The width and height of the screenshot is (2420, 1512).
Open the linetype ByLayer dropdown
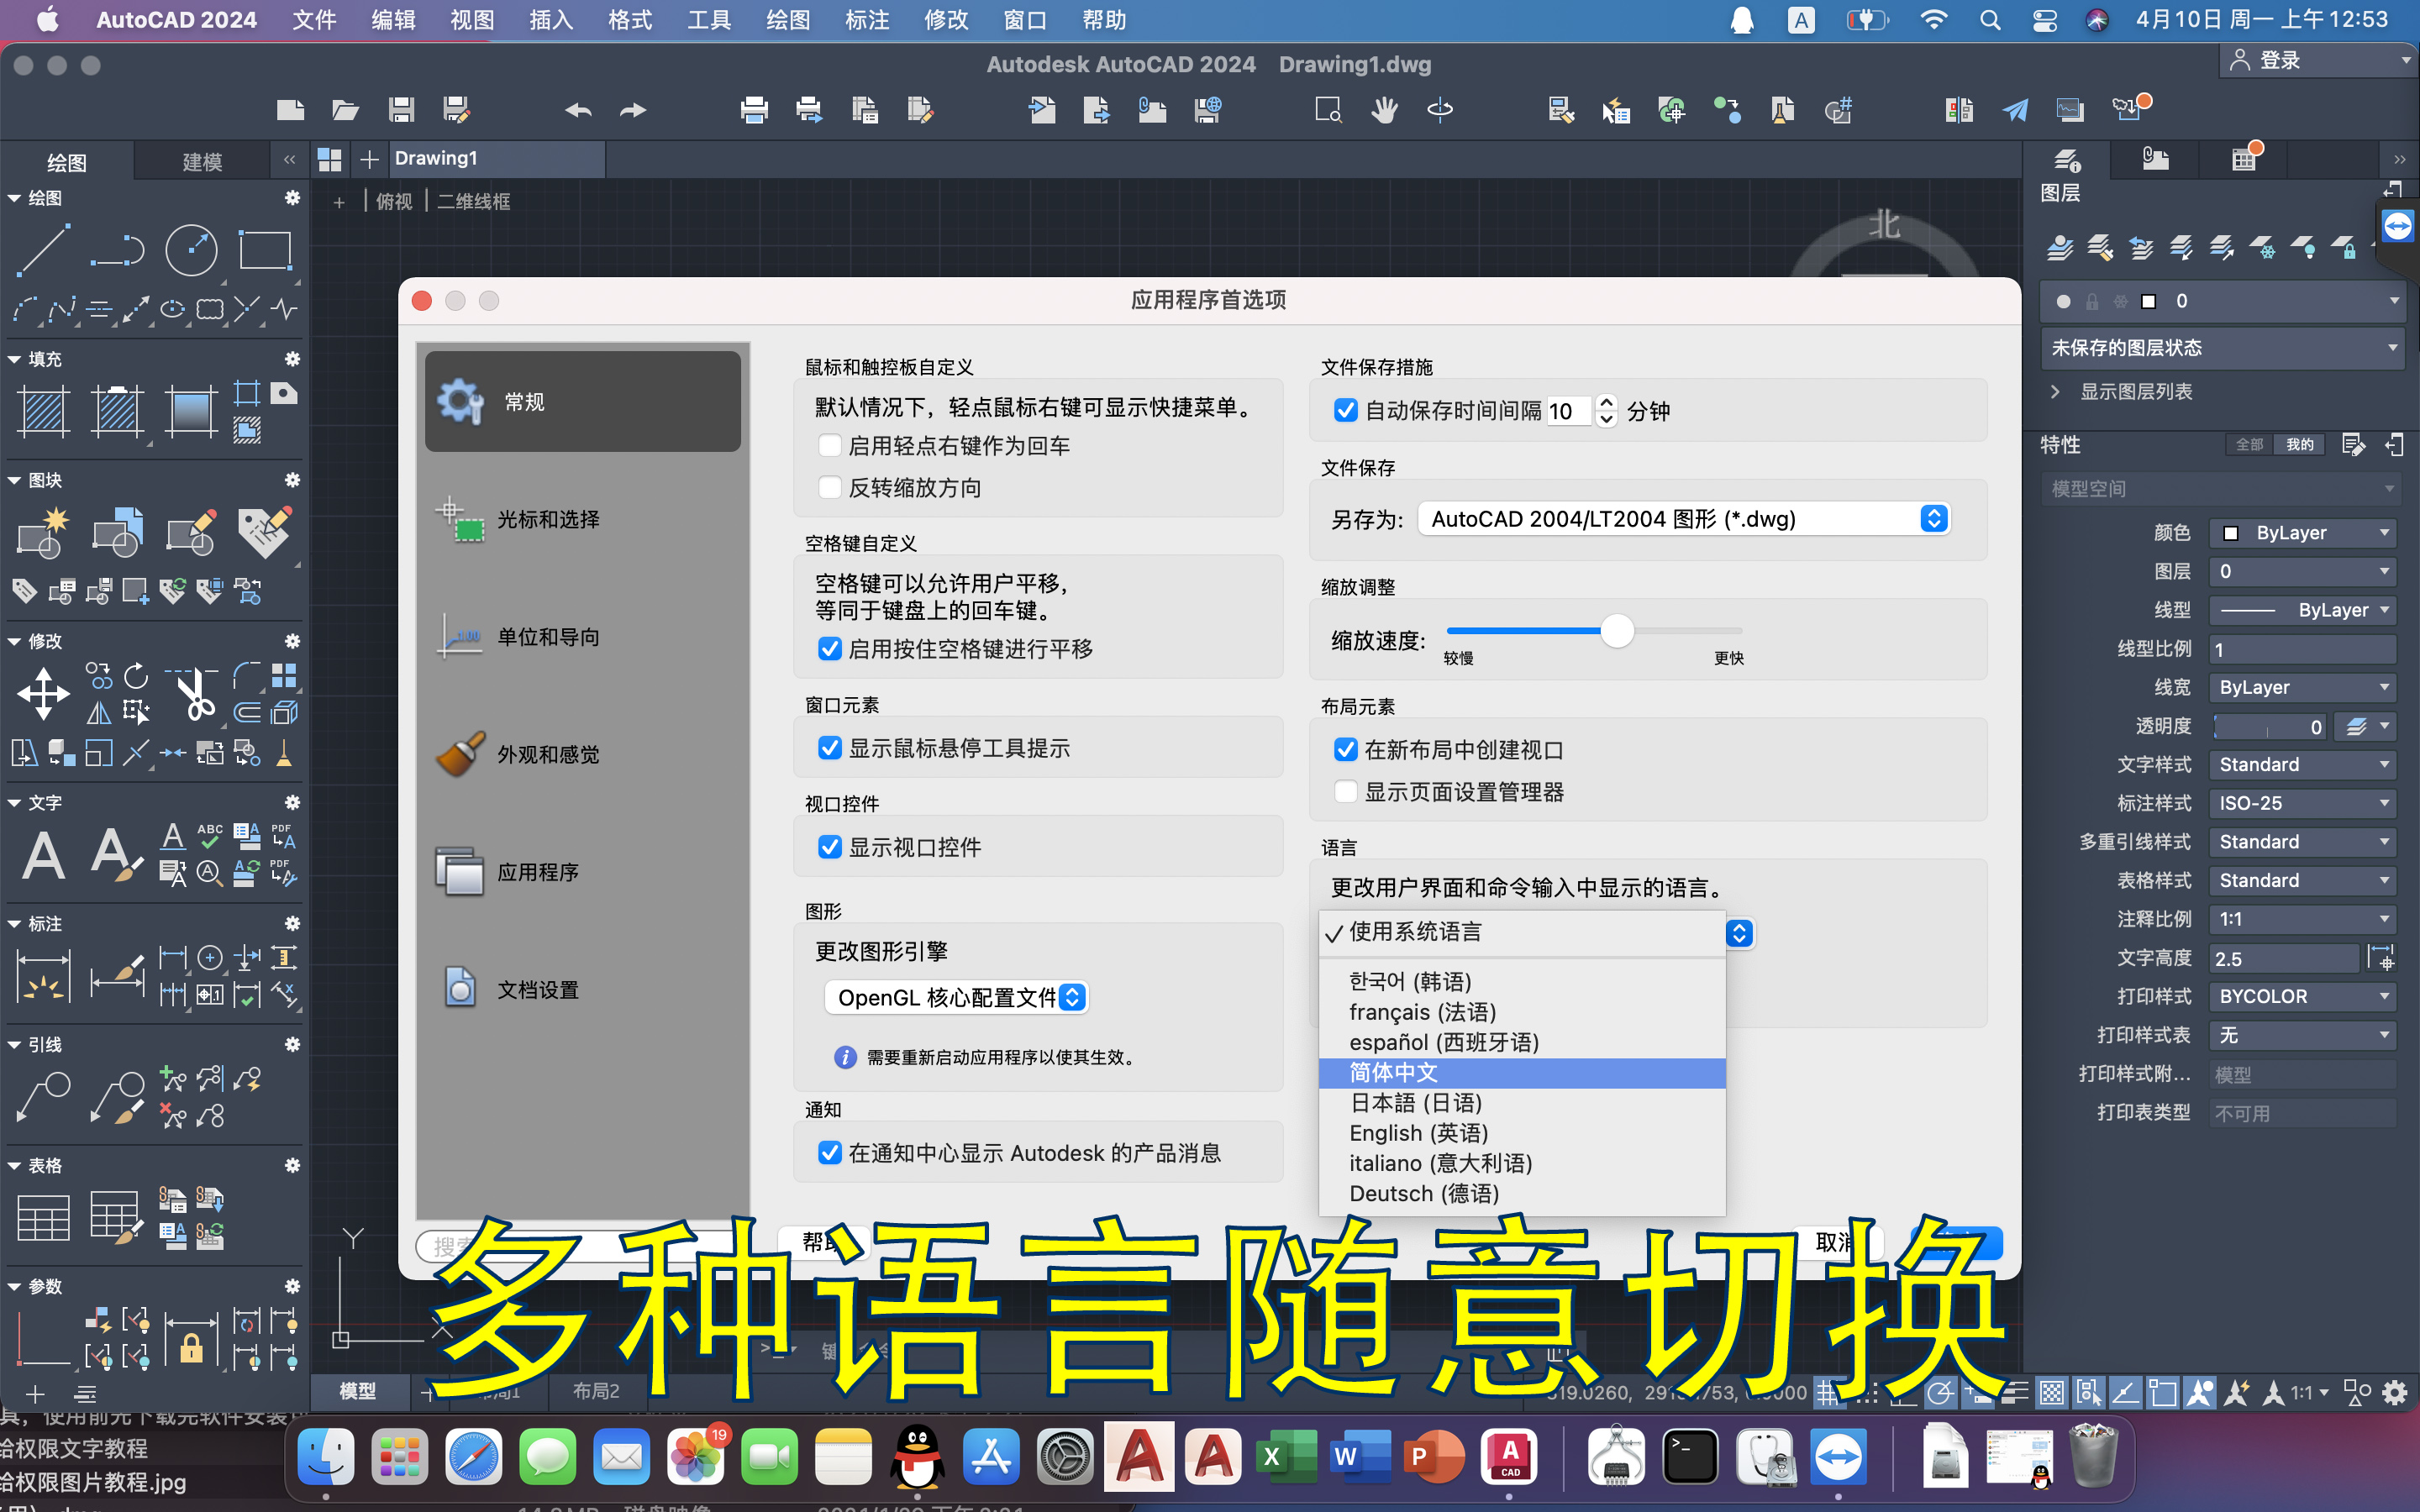pyautogui.click(x=2302, y=610)
